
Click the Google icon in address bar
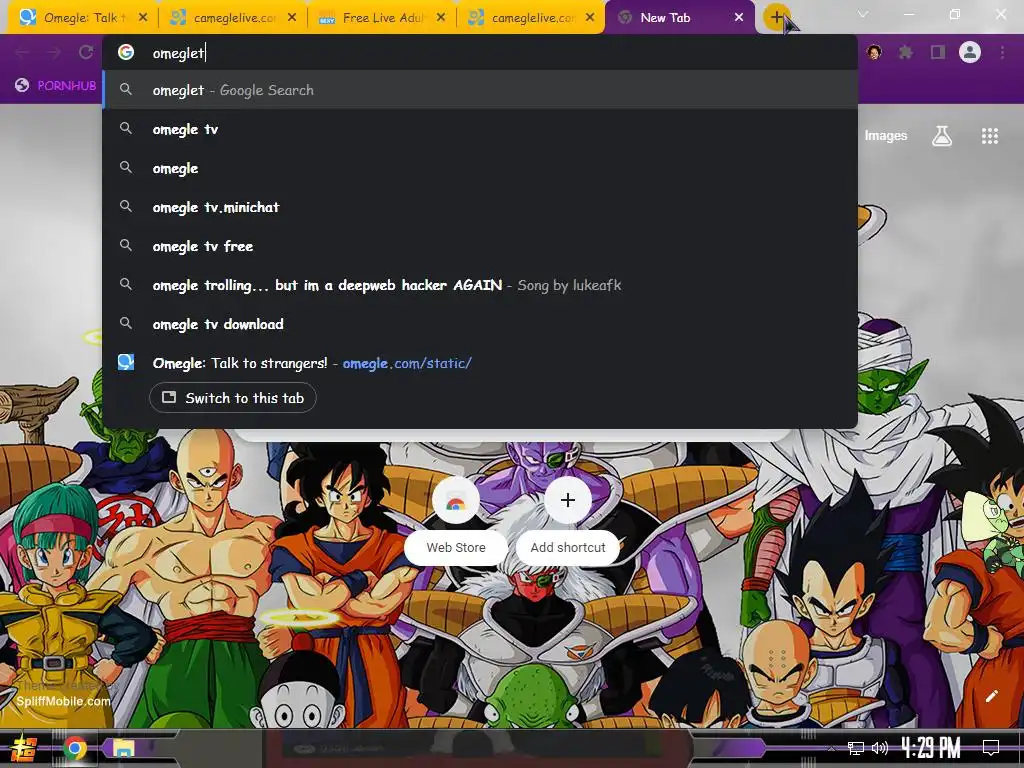pyautogui.click(x=126, y=52)
